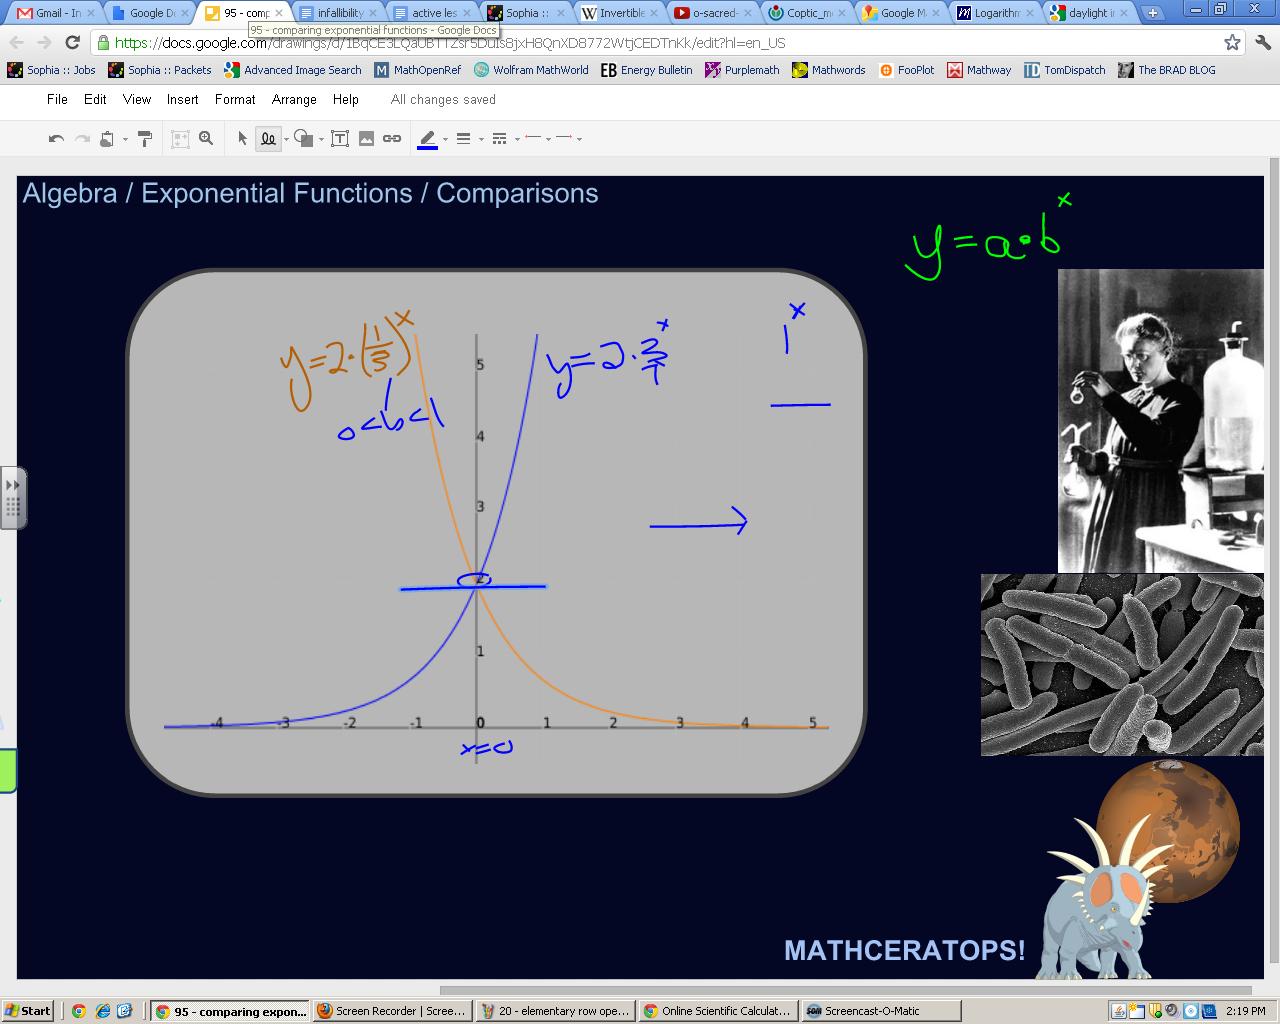Image resolution: width=1280 pixels, height=1024 pixels.
Task: Expand the shape tool dropdown arrow
Action: coord(321,140)
